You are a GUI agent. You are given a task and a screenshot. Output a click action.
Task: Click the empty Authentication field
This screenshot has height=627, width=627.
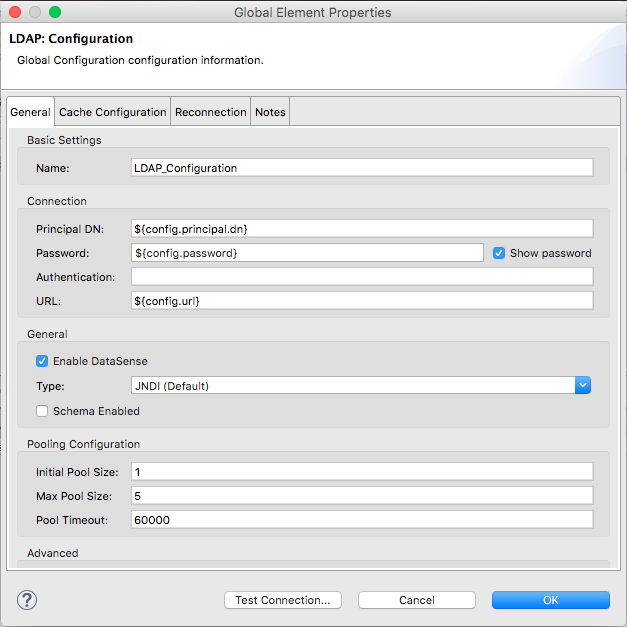tap(362, 277)
